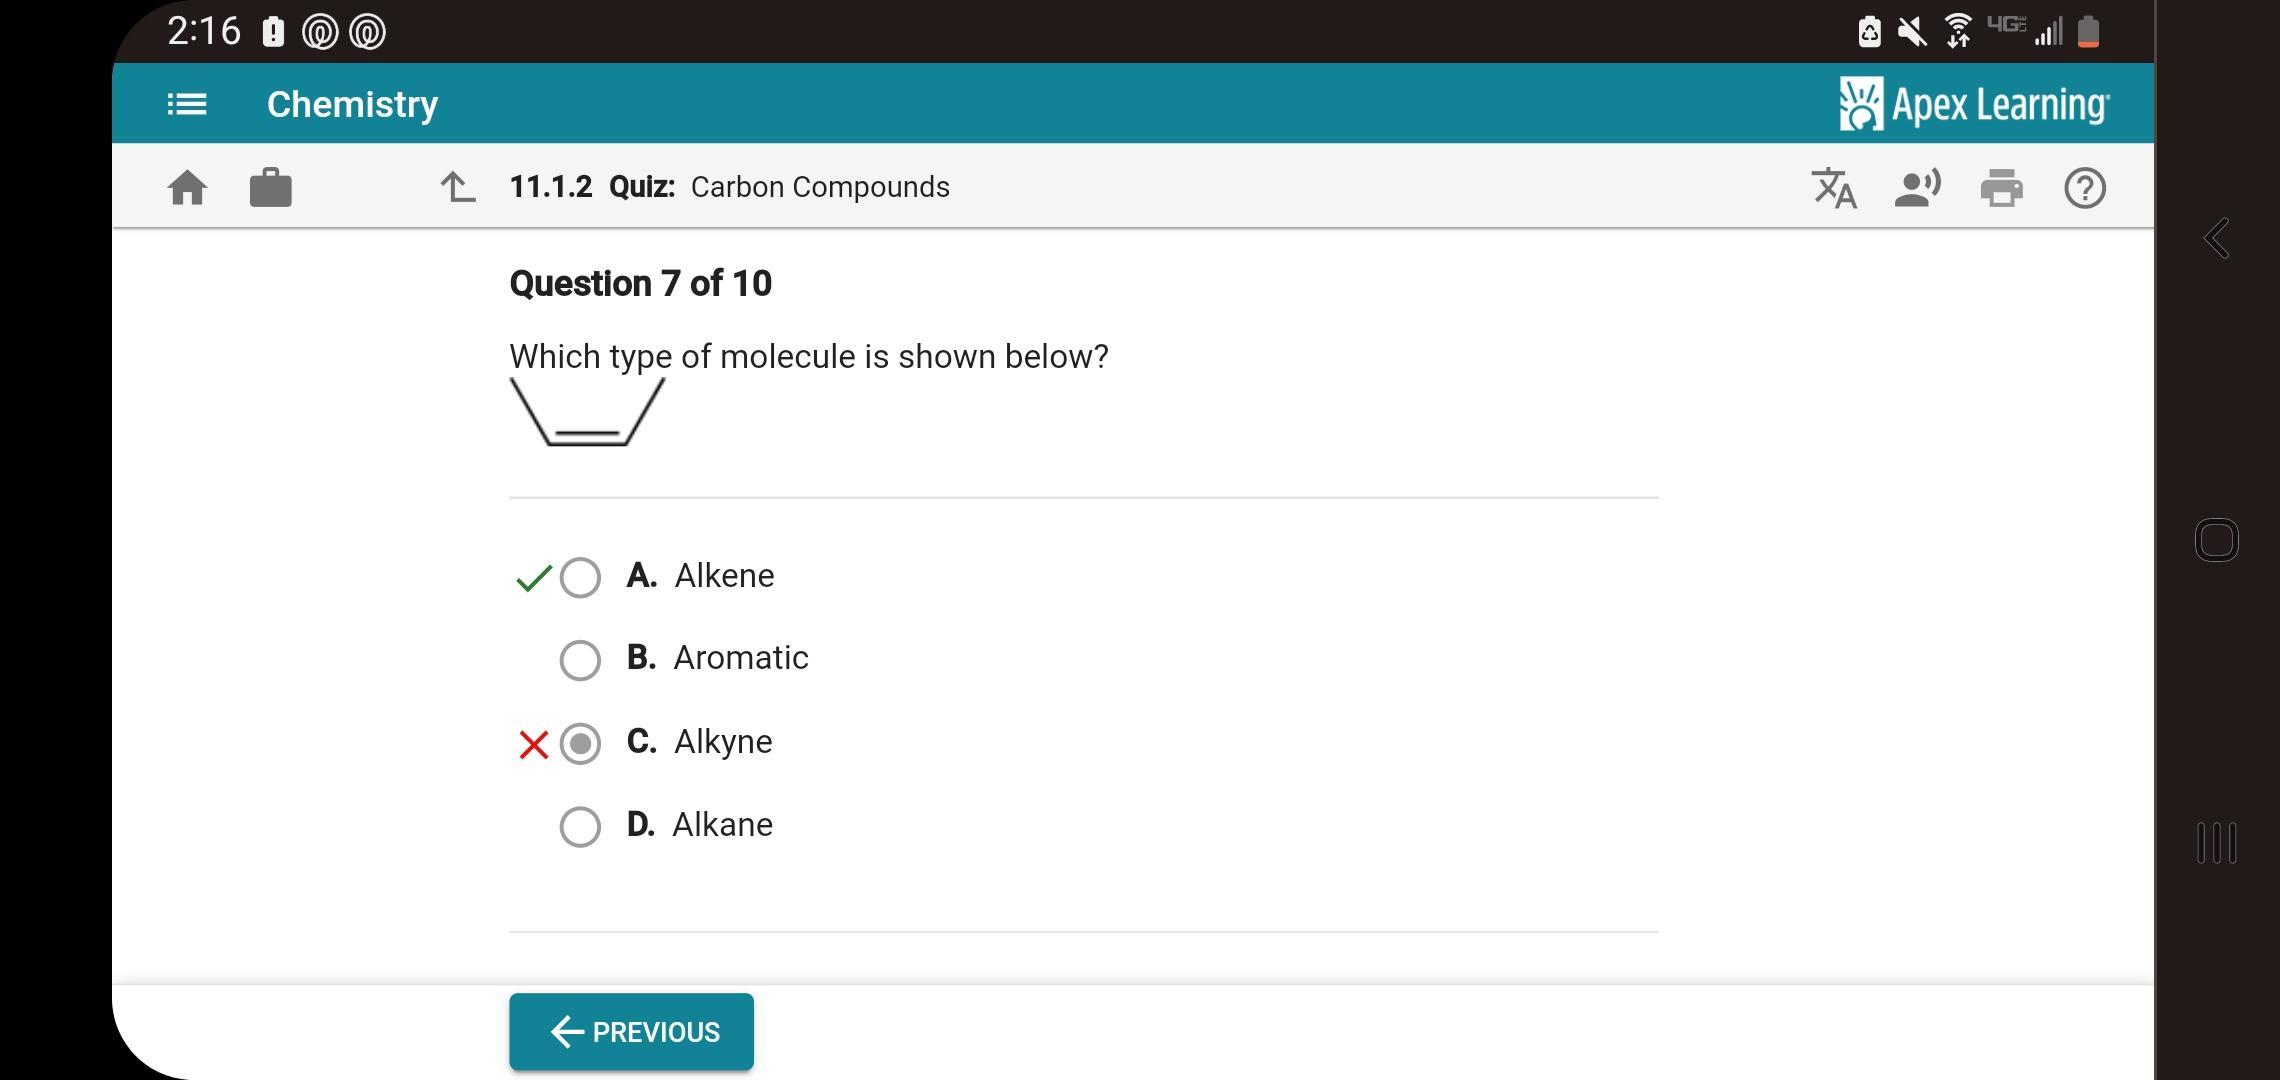Tap the Android back chevron

[2216, 238]
